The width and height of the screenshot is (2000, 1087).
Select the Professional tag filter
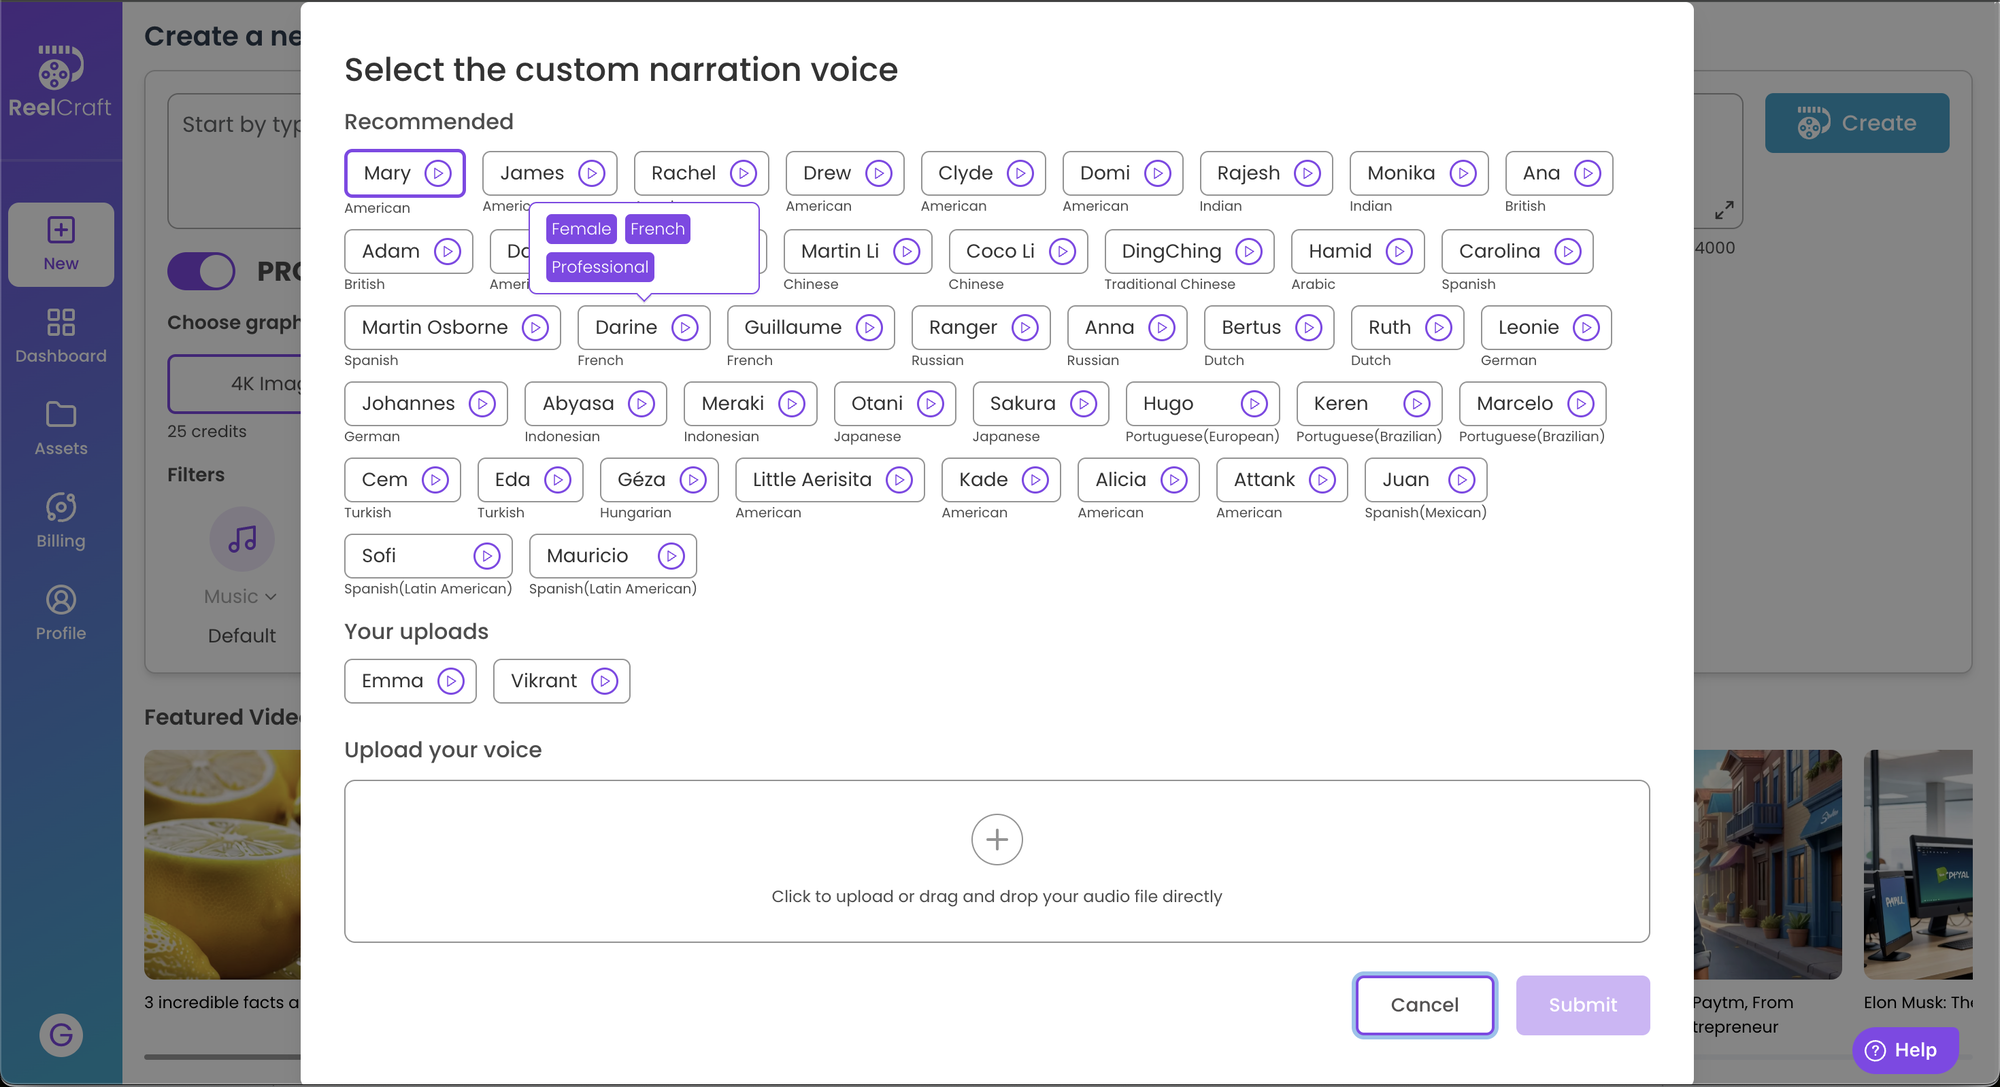[x=598, y=266]
